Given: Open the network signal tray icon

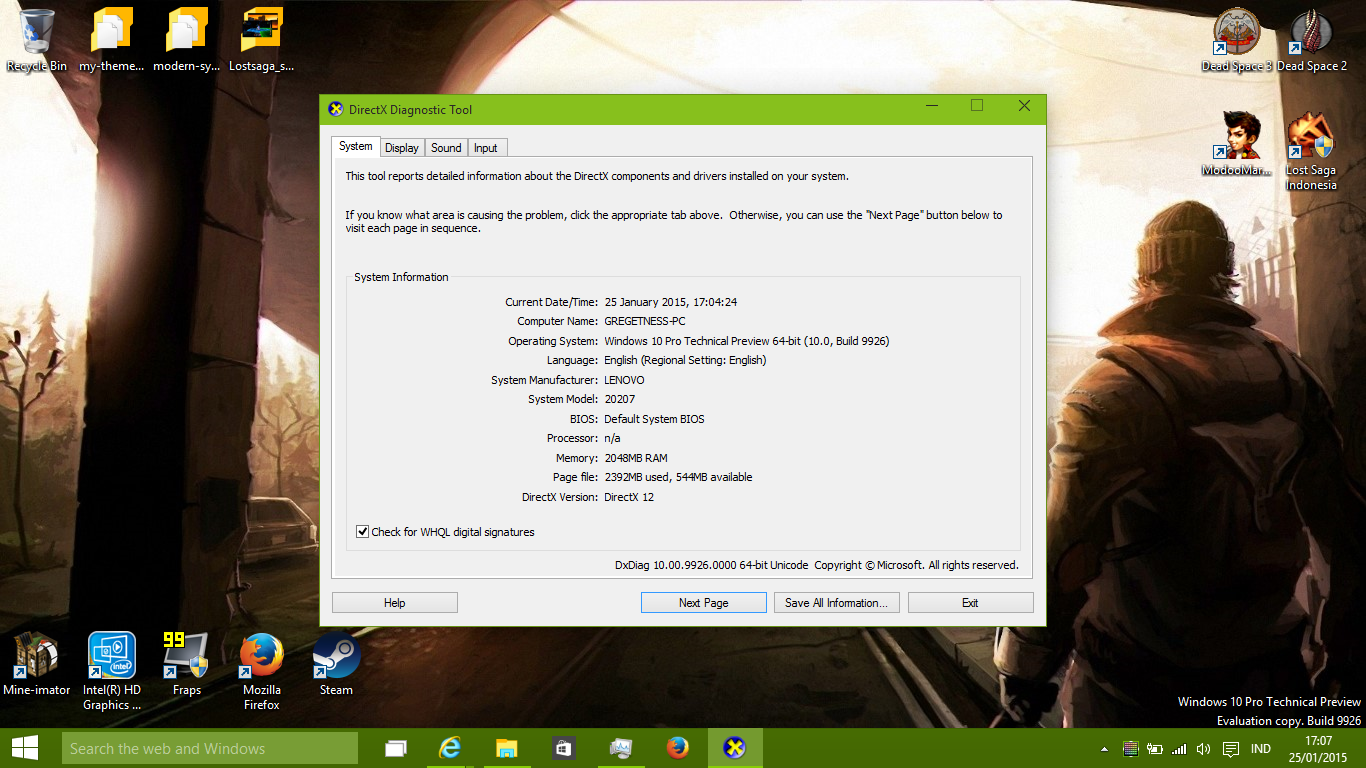Looking at the screenshot, I should point(1179,749).
